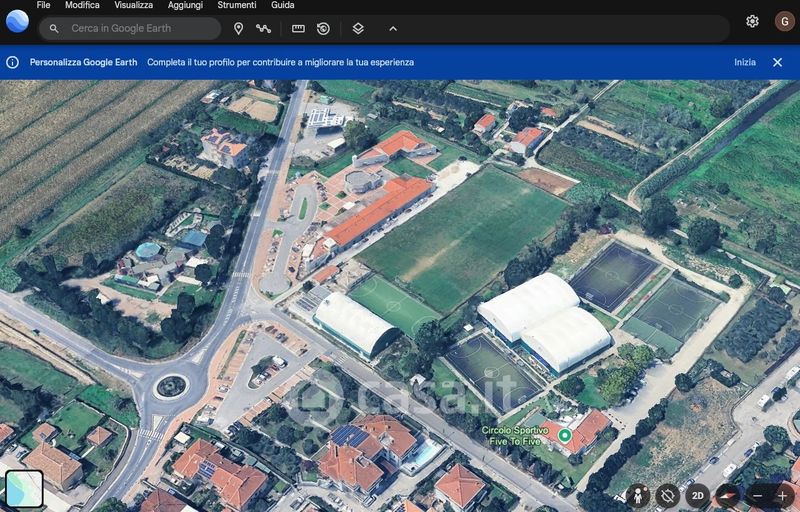This screenshot has width=800, height=512.
Task: Zoom in with the plus button
Action: (782, 495)
